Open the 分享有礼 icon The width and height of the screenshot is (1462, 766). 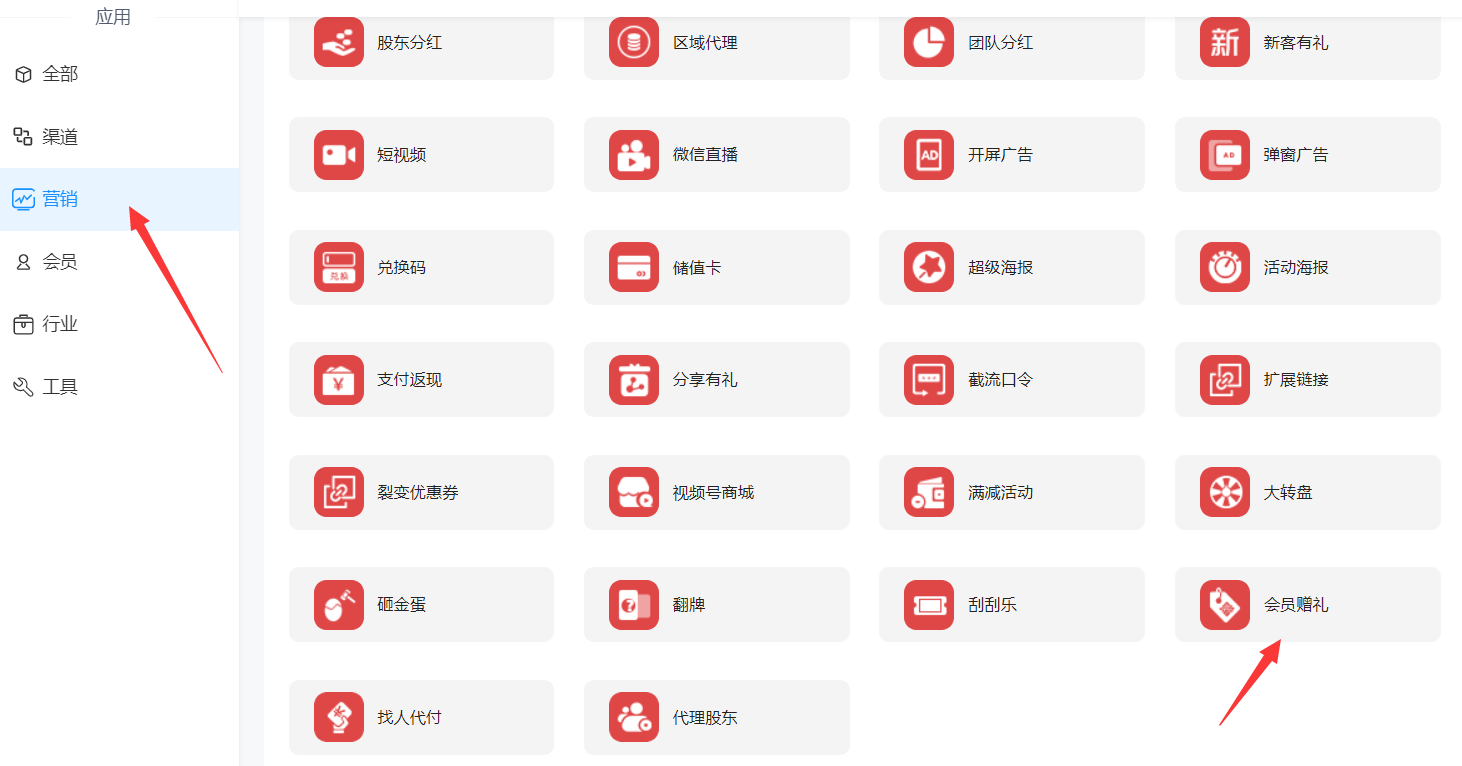pos(634,380)
